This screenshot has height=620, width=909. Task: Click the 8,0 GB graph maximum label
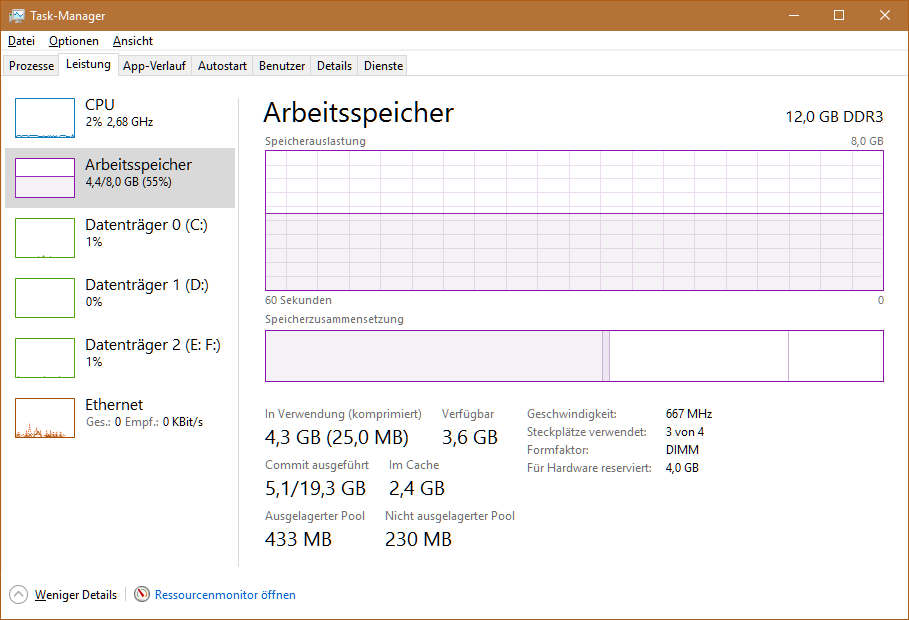point(867,141)
